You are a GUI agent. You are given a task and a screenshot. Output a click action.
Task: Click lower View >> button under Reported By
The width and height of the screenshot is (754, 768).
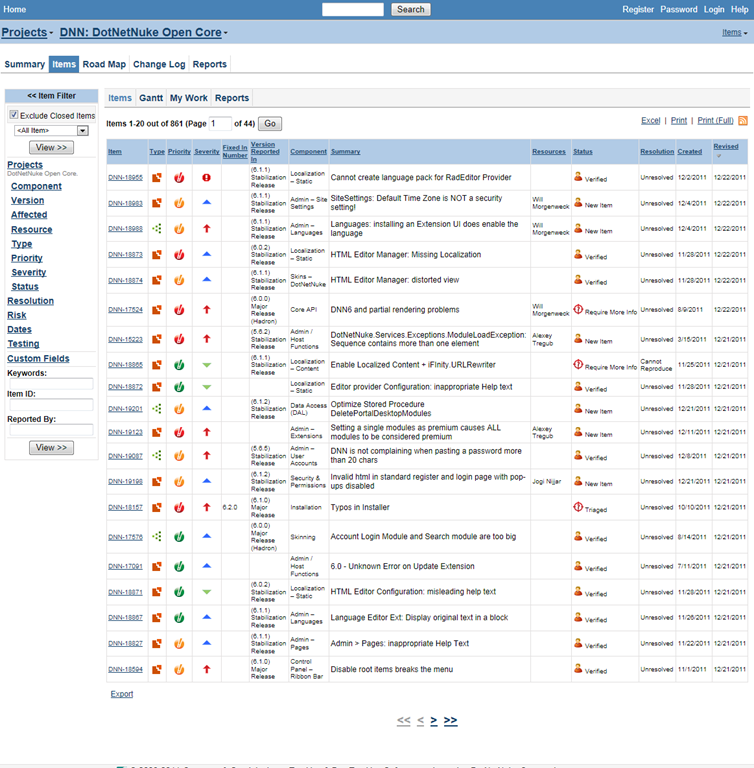pyautogui.click(x=51, y=448)
